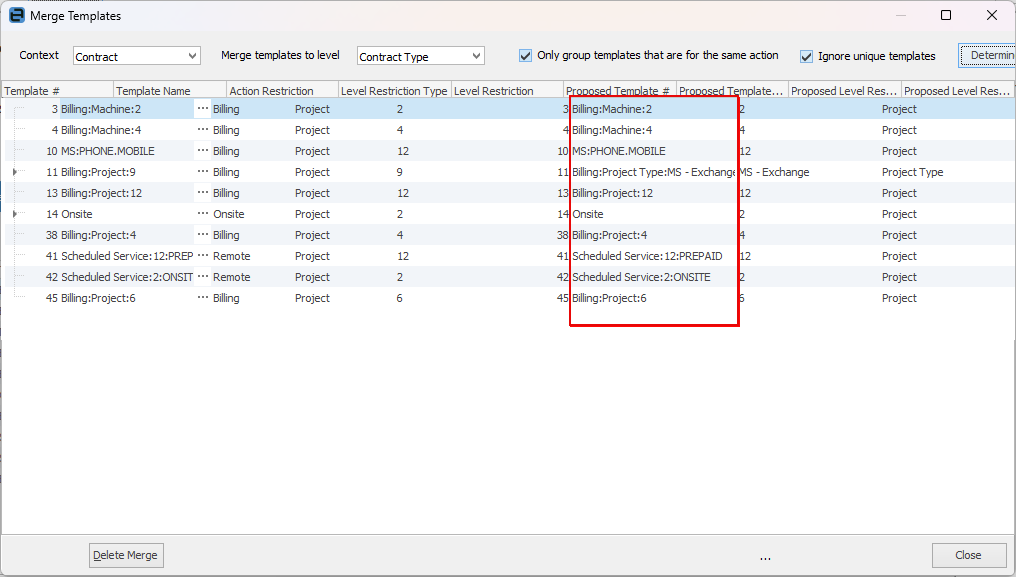Image resolution: width=1016 pixels, height=577 pixels.
Task: Click Remote action in template 41 row
Action: (231, 256)
